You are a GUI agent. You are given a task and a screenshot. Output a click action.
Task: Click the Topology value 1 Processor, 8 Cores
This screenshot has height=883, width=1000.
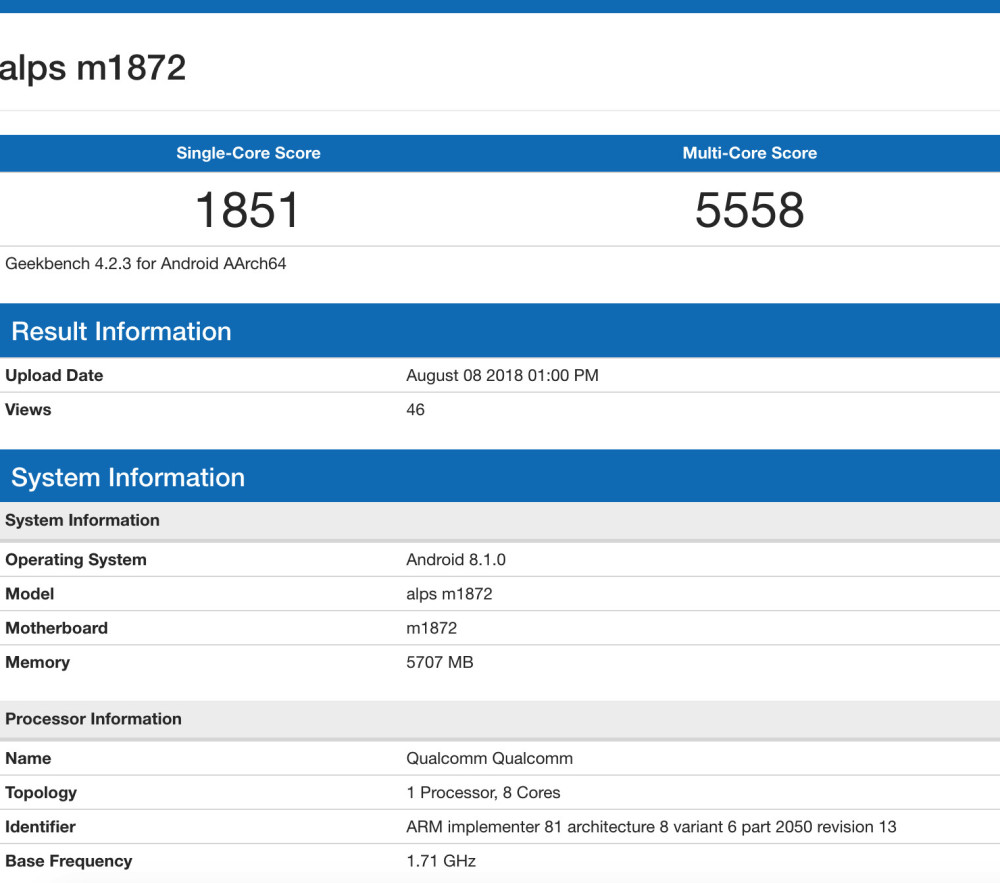point(481,792)
